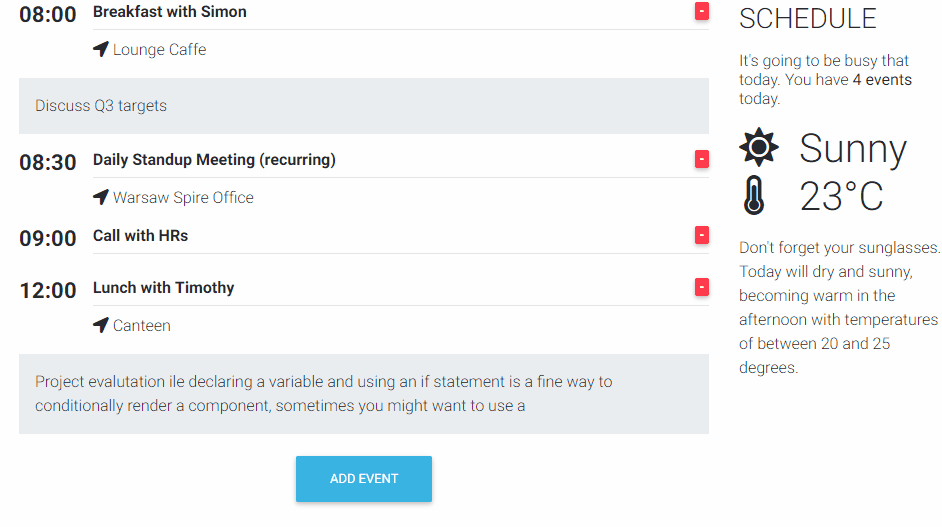Screen dimensions: 942x527
Task: Remove the Daily Standup Meeting event
Action: [702, 159]
